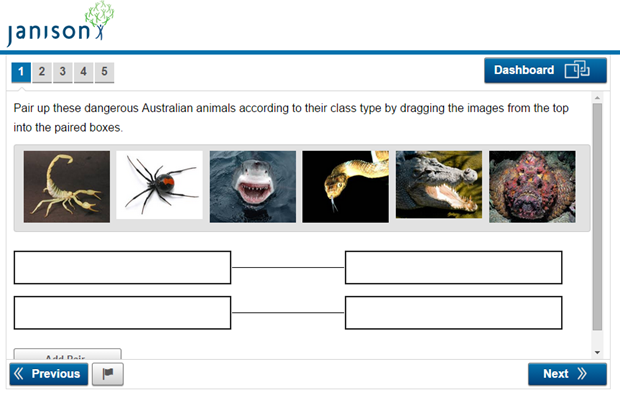Go to question 3 tab

click(x=62, y=72)
